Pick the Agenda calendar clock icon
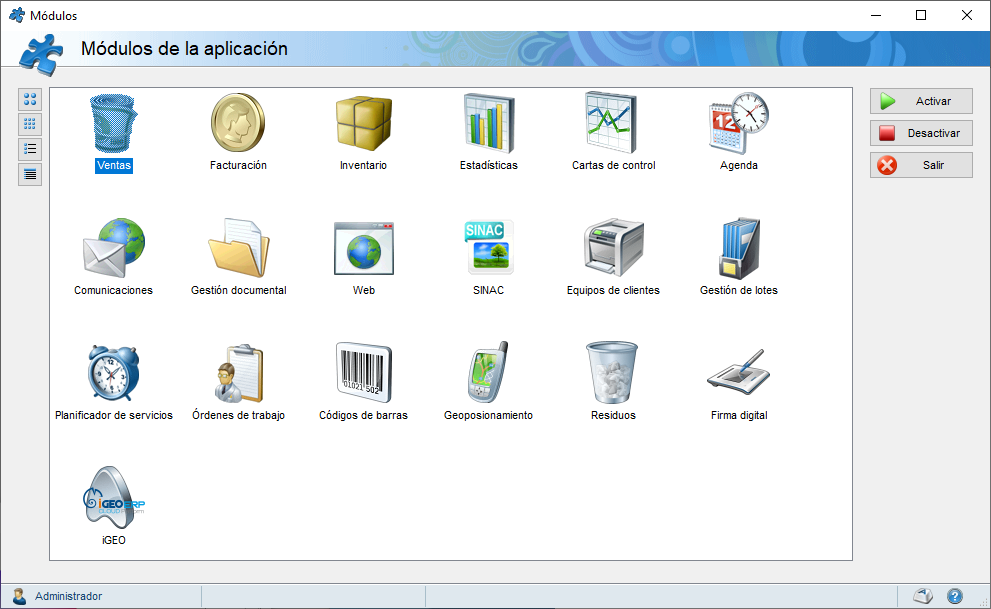Image resolution: width=991 pixels, height=609 pixels. coord(738,123)
